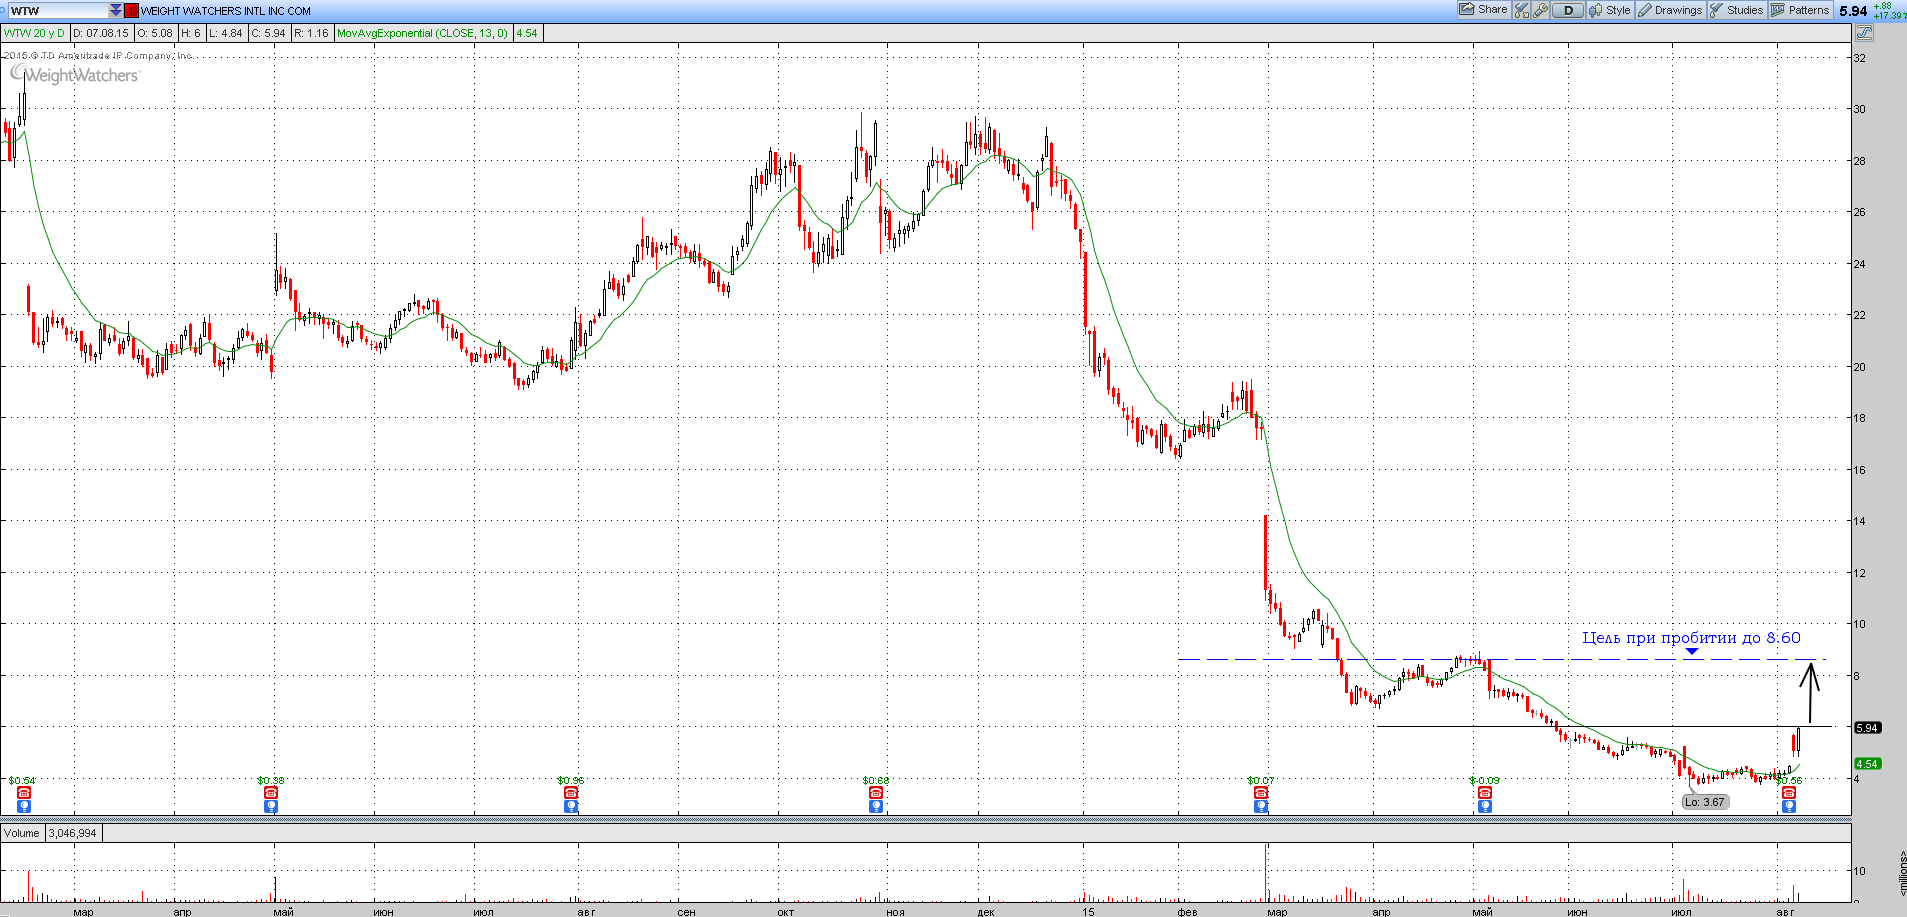Click the volume value 3,046,994

coord(72,833)
